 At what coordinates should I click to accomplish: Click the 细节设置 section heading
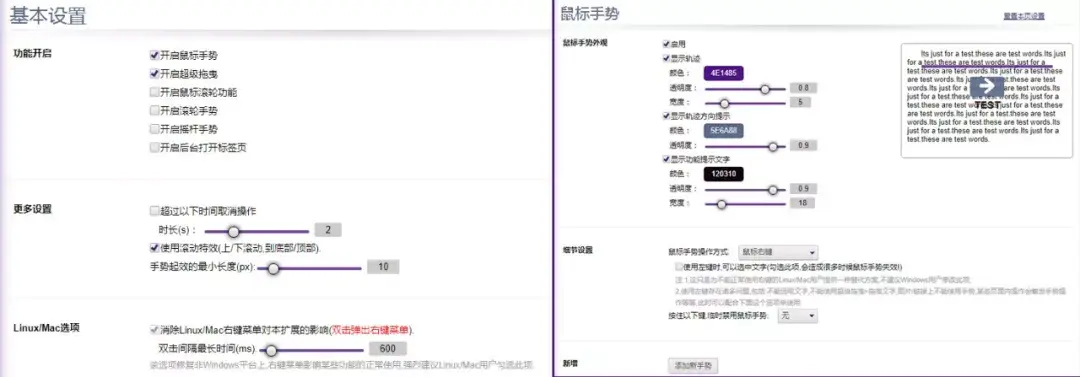point(578,249)
